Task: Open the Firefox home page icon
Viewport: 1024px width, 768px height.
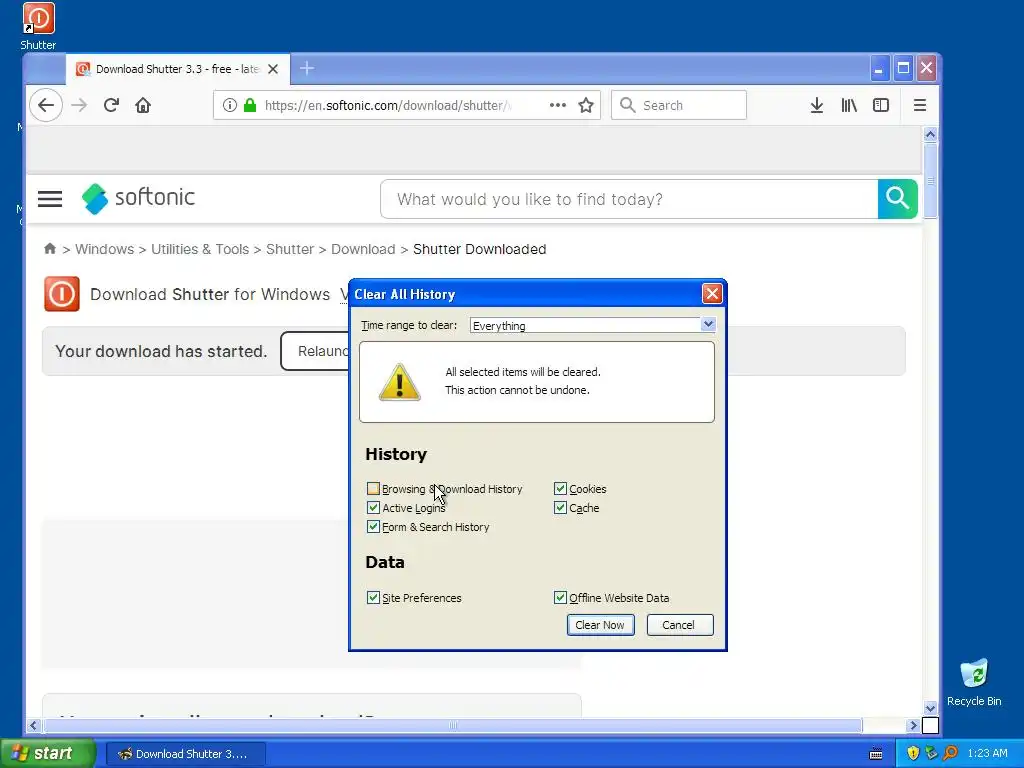Action: pyautogui.click(x=143, y=105)
